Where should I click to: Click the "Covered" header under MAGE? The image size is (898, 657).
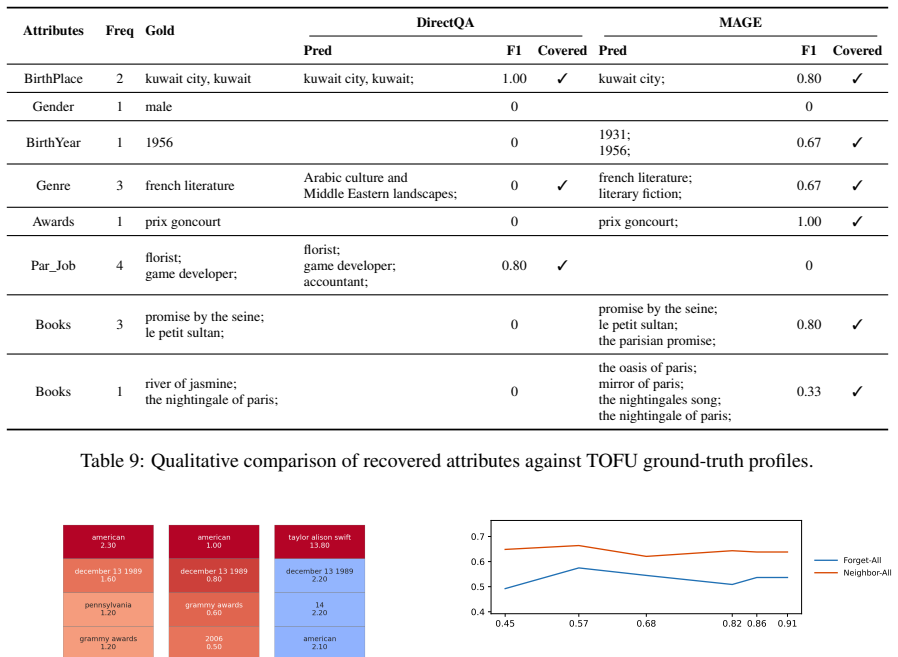[857, 51]
